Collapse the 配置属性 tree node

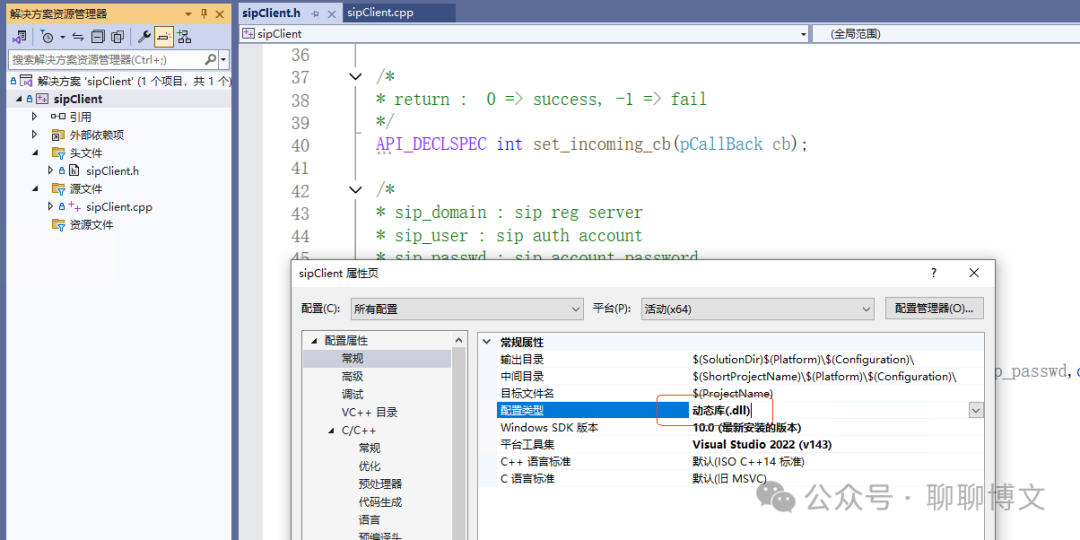click(x=315, y=341)
